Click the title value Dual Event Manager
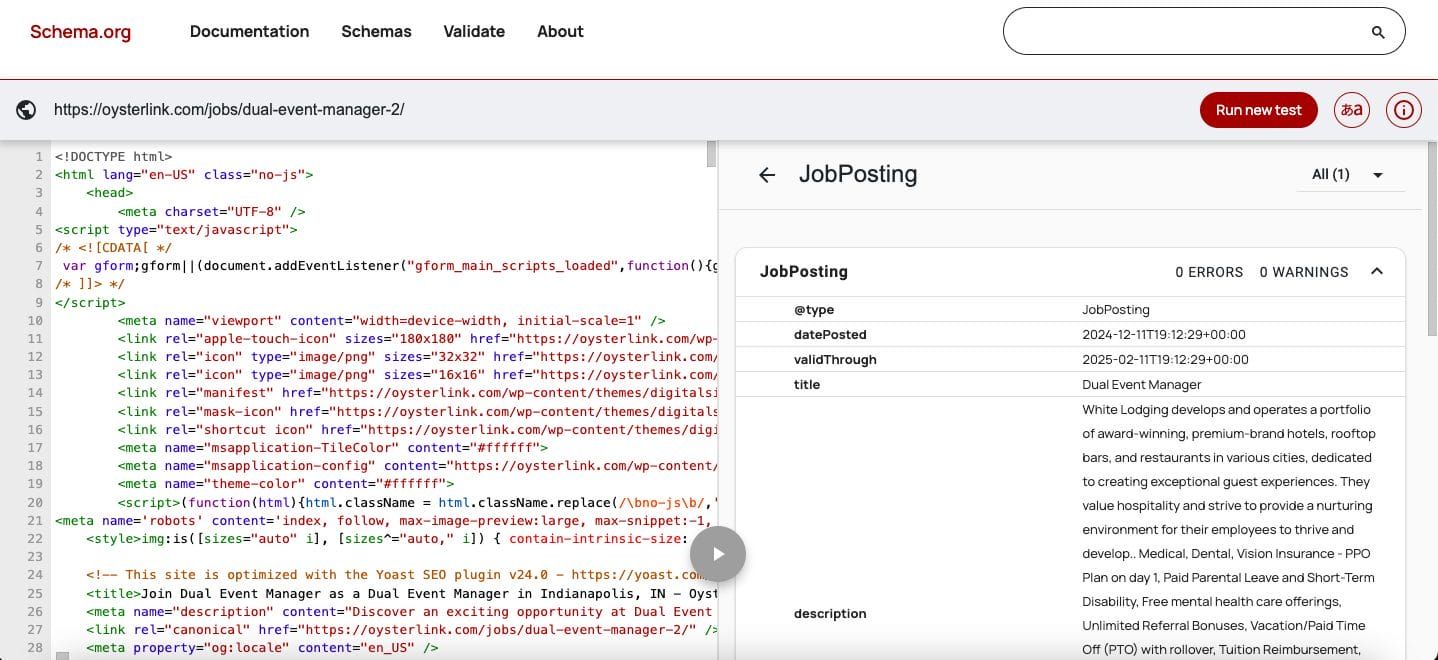Image resolution: width=1438 pixels, height=660 pixels. (x=1141, y=384)
